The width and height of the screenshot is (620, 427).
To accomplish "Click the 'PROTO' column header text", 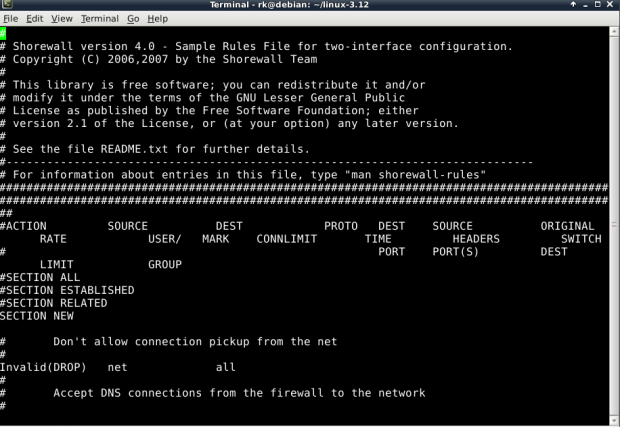I will (341, 226).
